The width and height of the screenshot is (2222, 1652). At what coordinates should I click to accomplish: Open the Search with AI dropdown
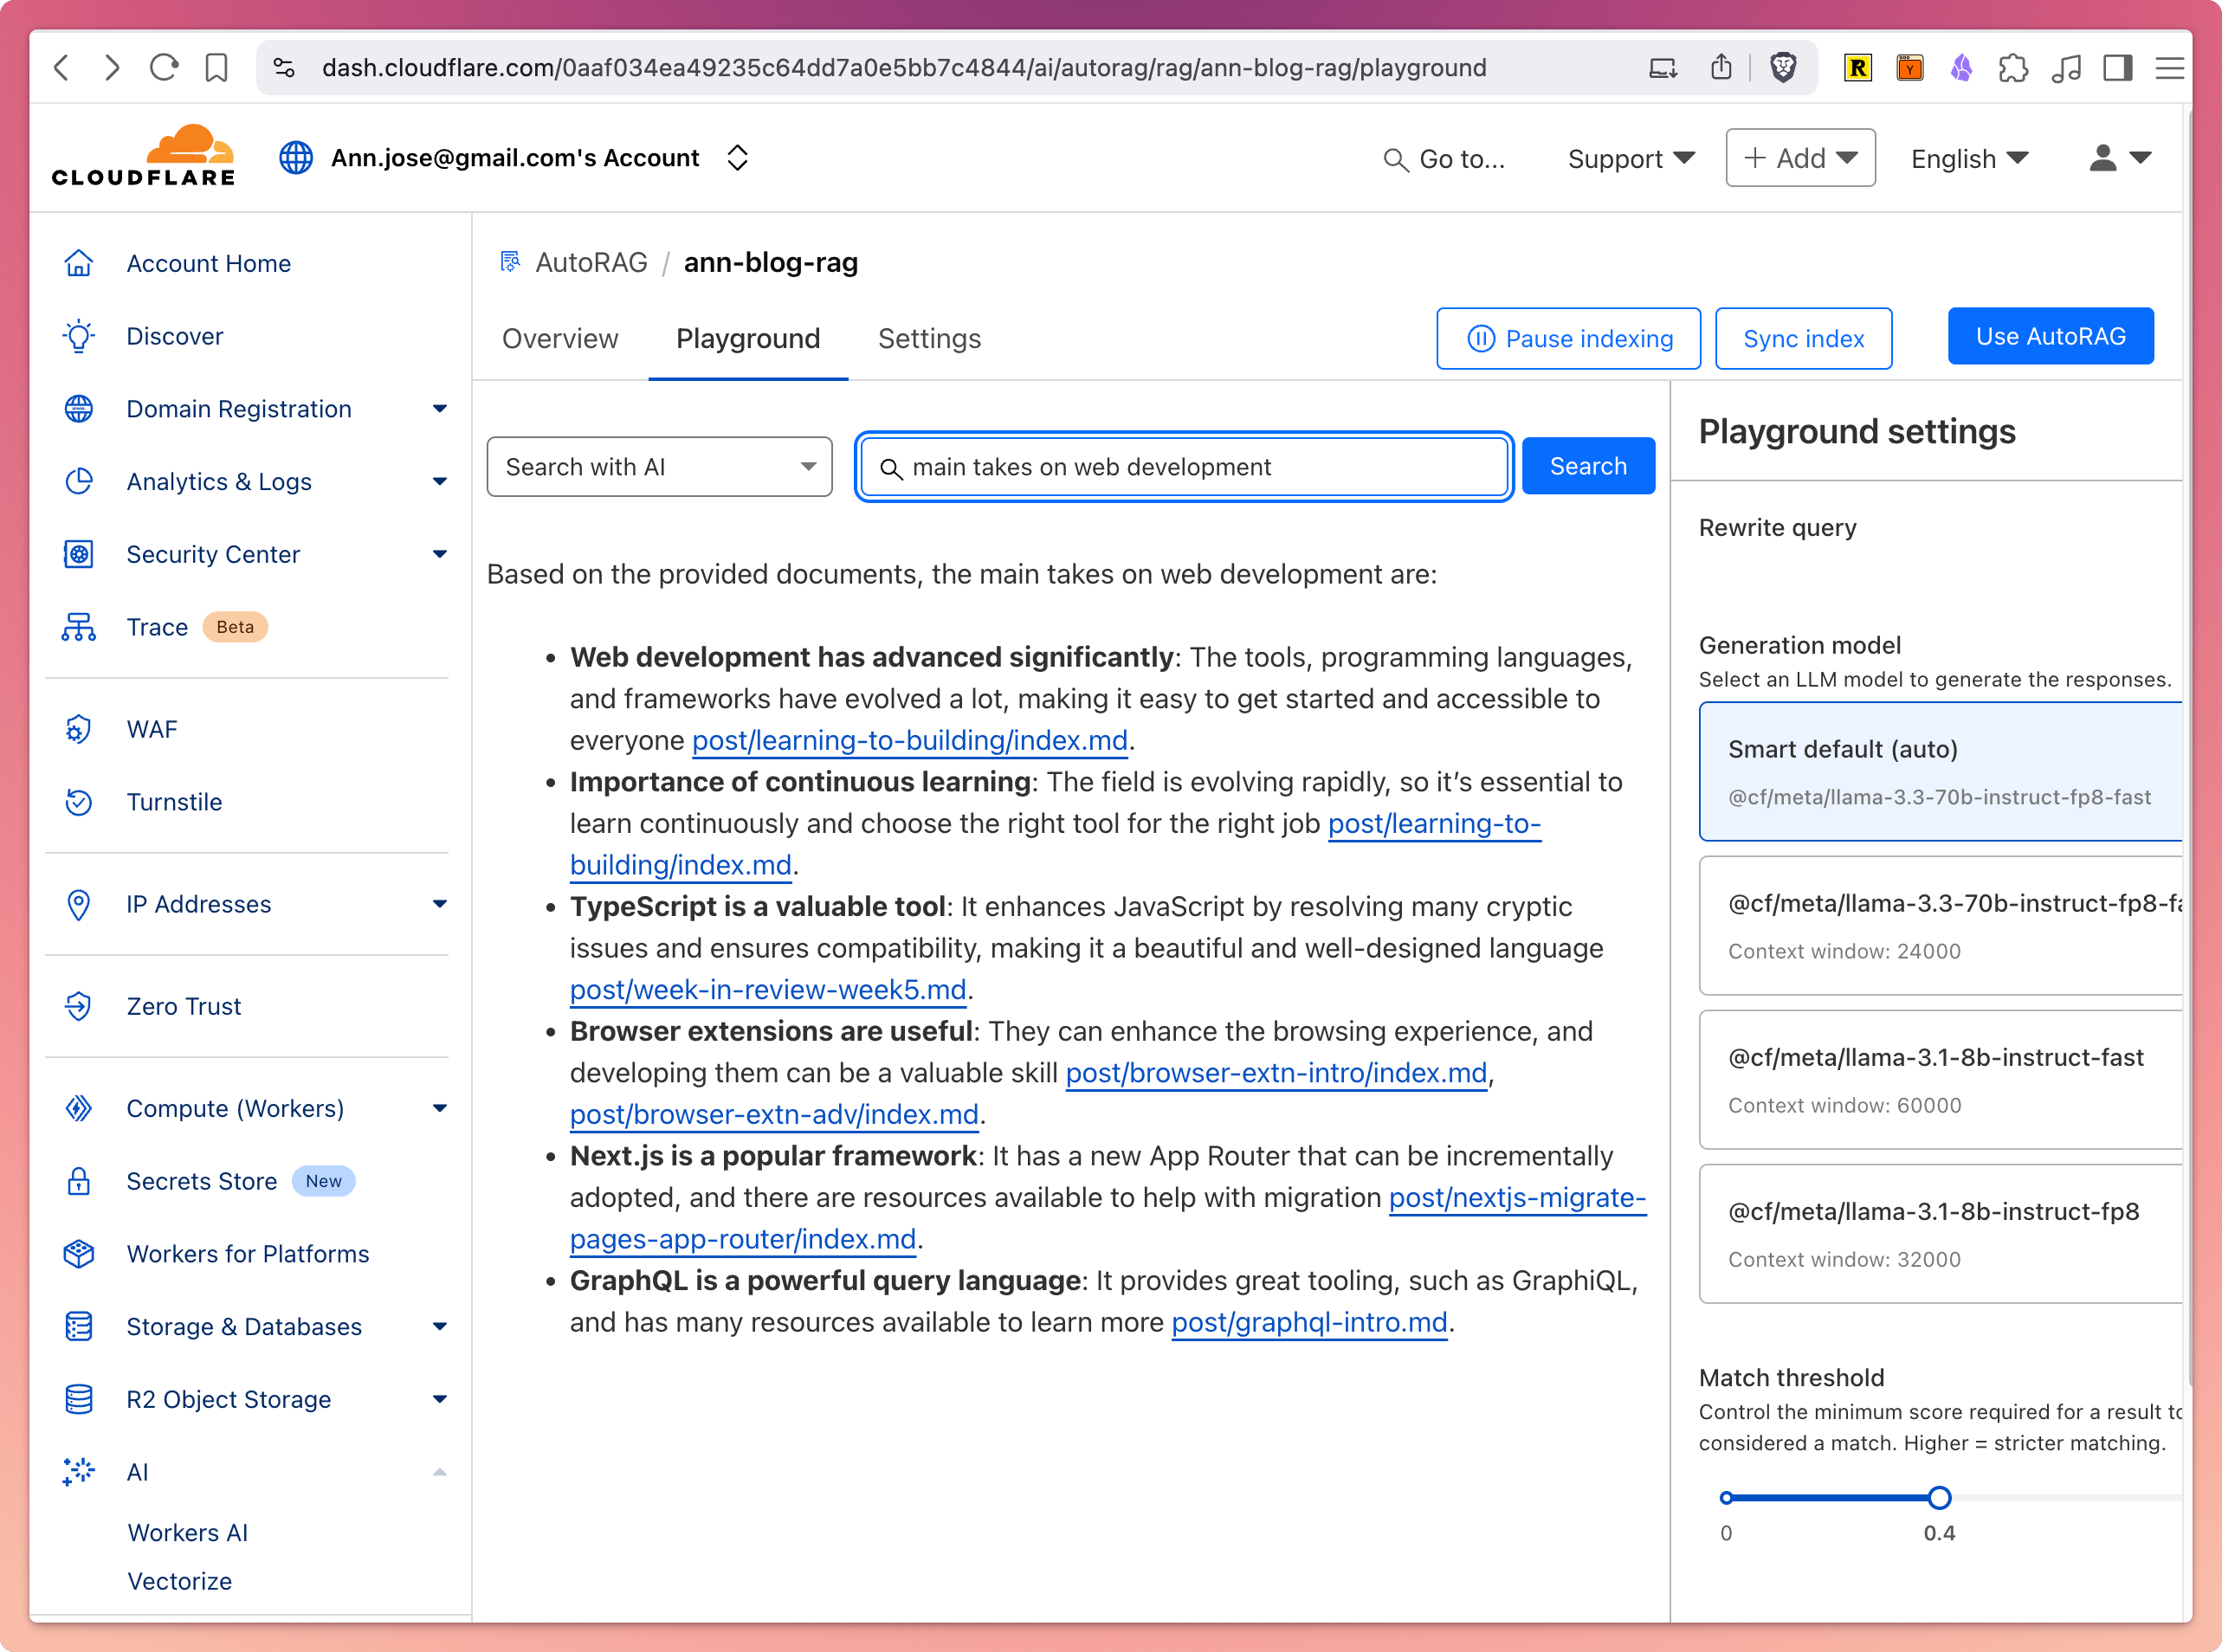click(659, 467)
